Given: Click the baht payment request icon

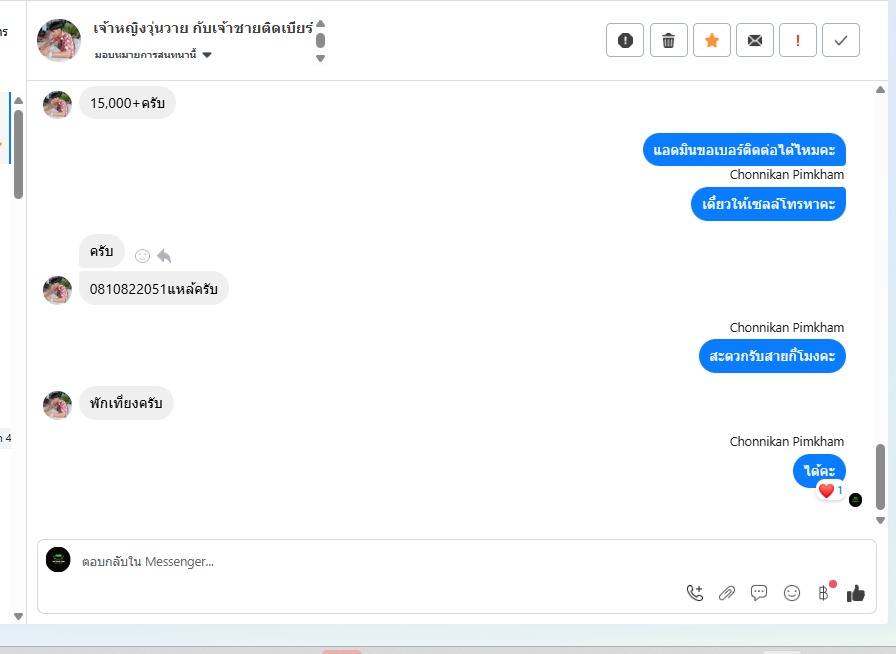Looking at the screenshot, I should click(x=823, y=593).
